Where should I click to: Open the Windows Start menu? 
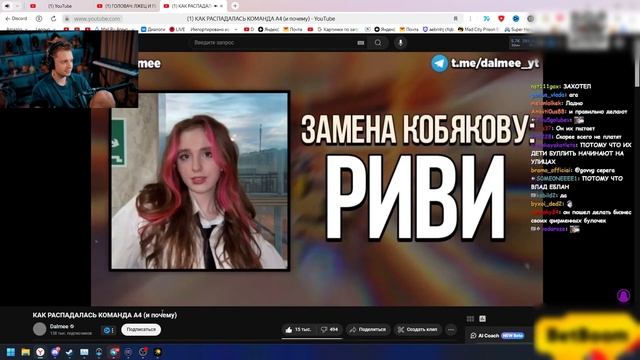pyautogui.click(x=11, y=352)
